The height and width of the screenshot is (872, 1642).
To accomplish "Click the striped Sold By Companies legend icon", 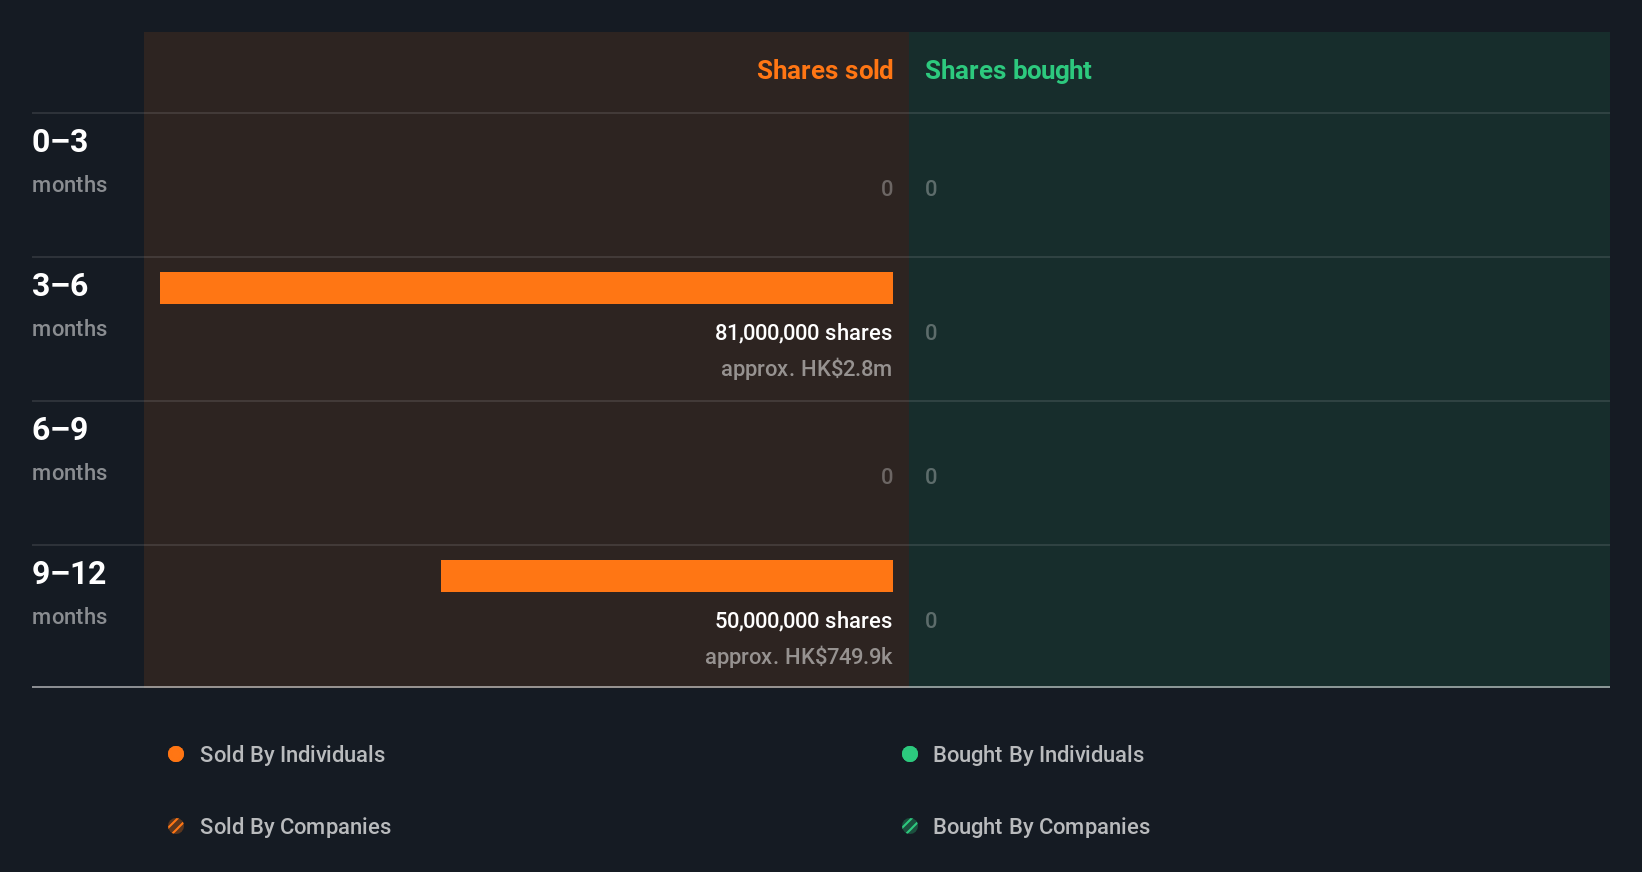I will pyautogui.click(x=176, y=826).
